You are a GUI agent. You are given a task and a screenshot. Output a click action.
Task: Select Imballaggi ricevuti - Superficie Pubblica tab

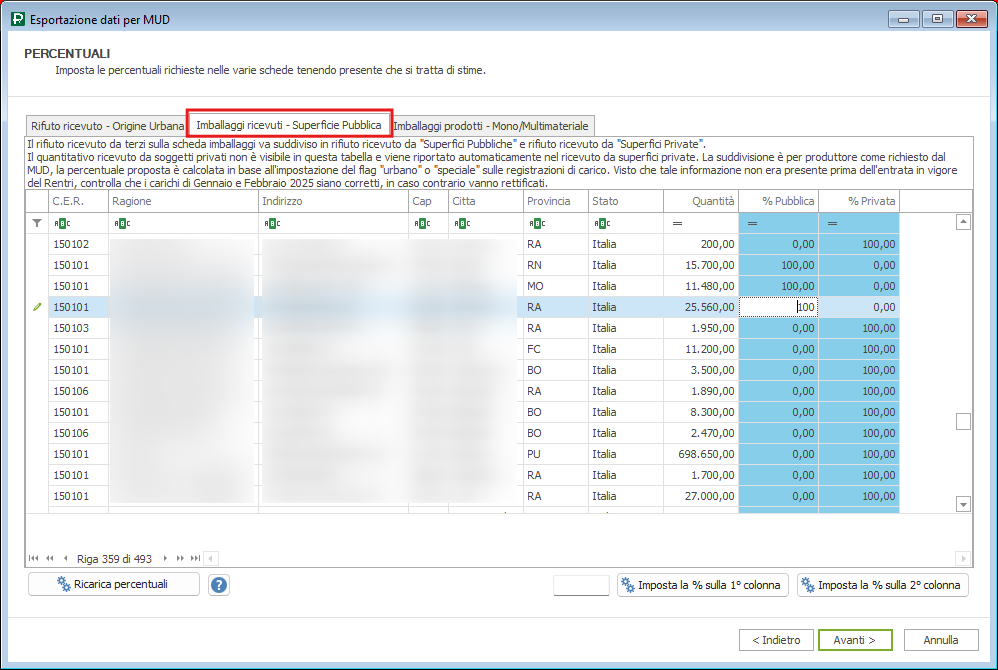[289, 125]
